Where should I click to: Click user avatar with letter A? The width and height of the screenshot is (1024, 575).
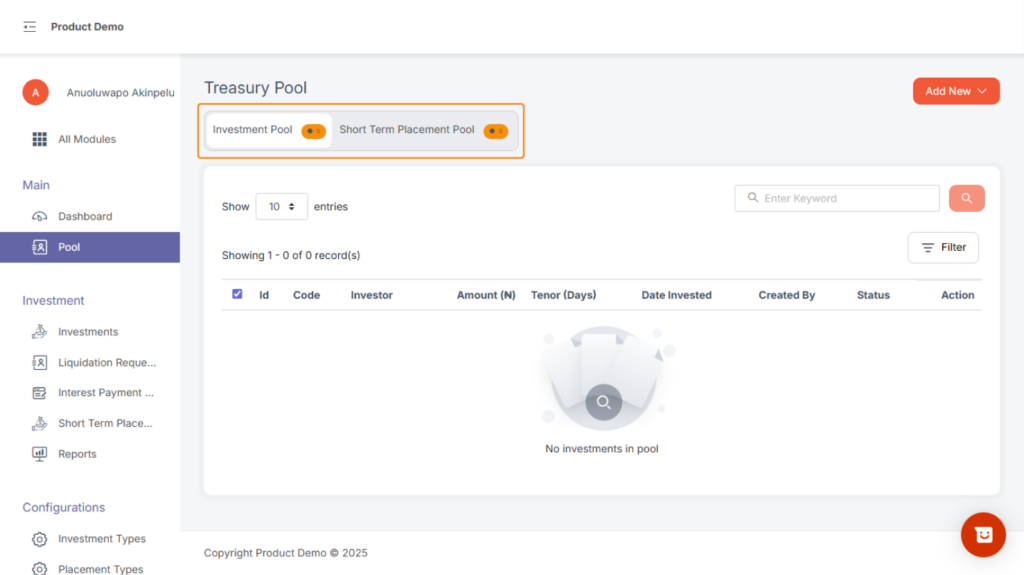point(35,92)
